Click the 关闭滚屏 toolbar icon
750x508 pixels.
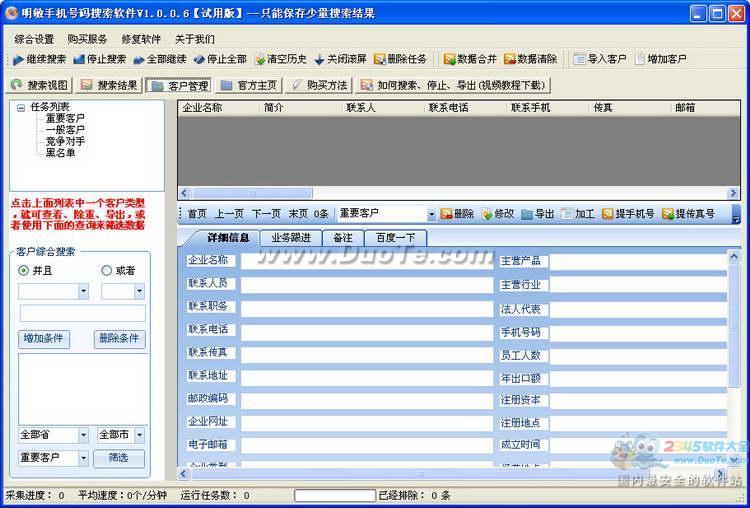coord(320,60)
